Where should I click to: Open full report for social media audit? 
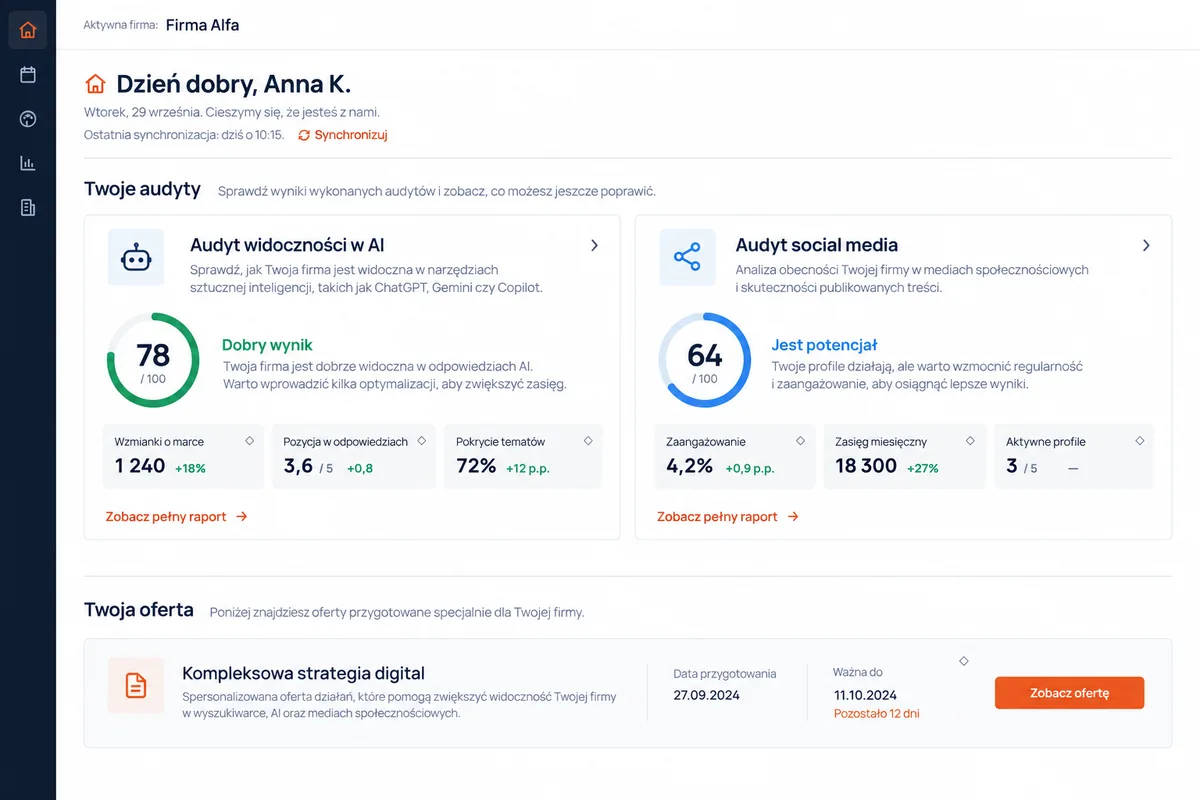tap(728, 517)
